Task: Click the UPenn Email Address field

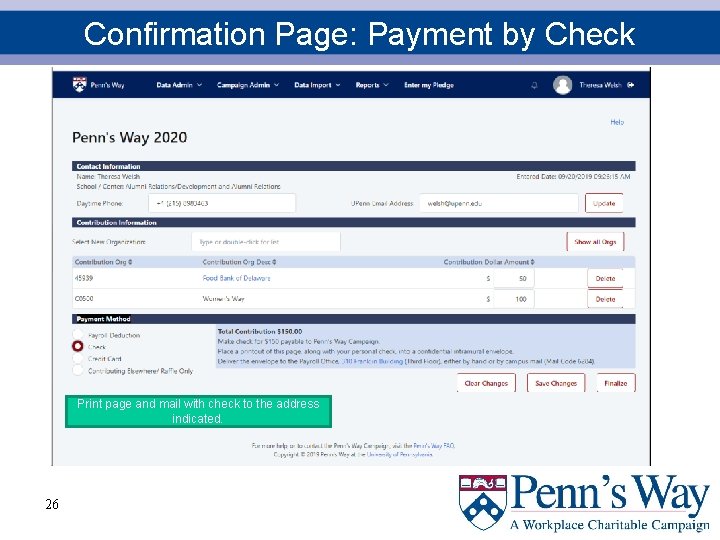Action: click(499, 203)
